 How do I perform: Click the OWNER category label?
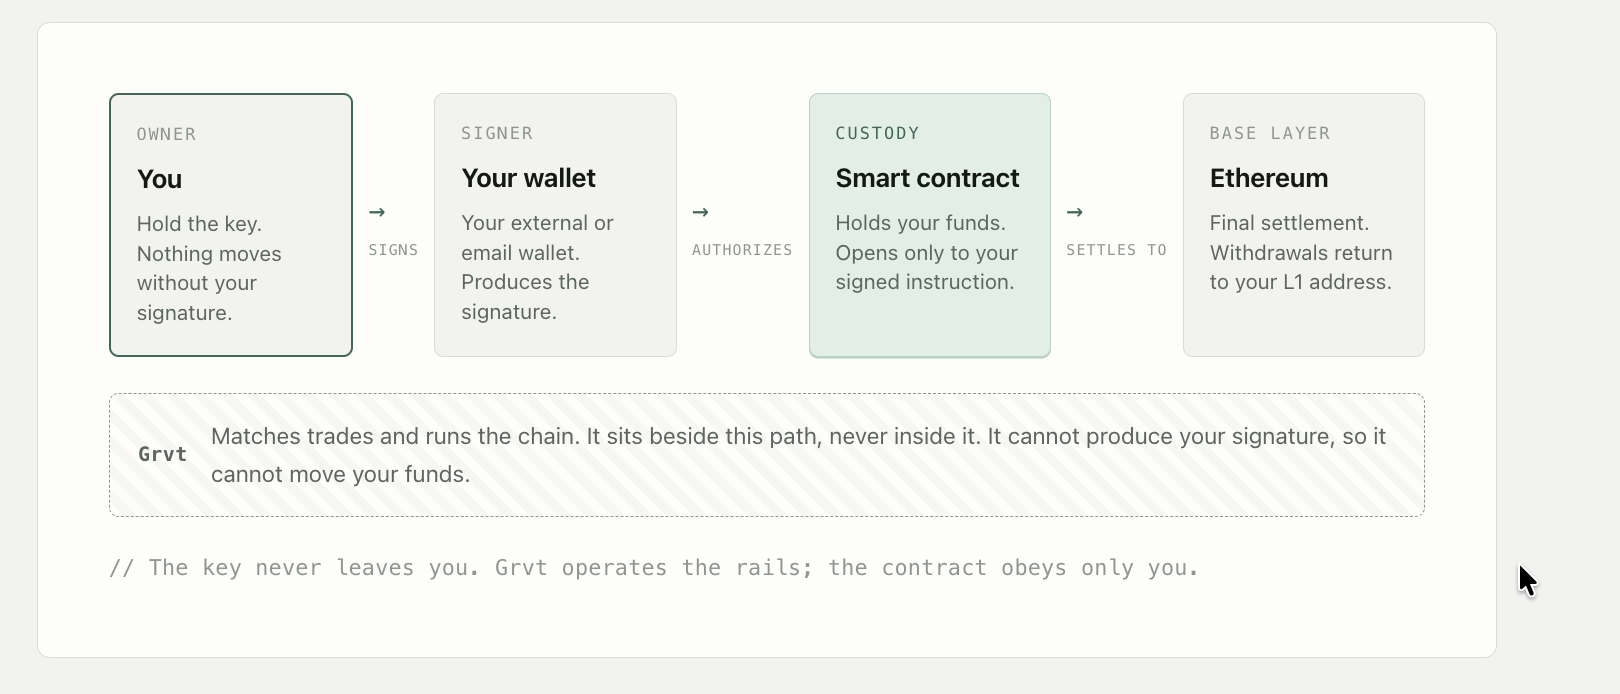click(166, 134)
